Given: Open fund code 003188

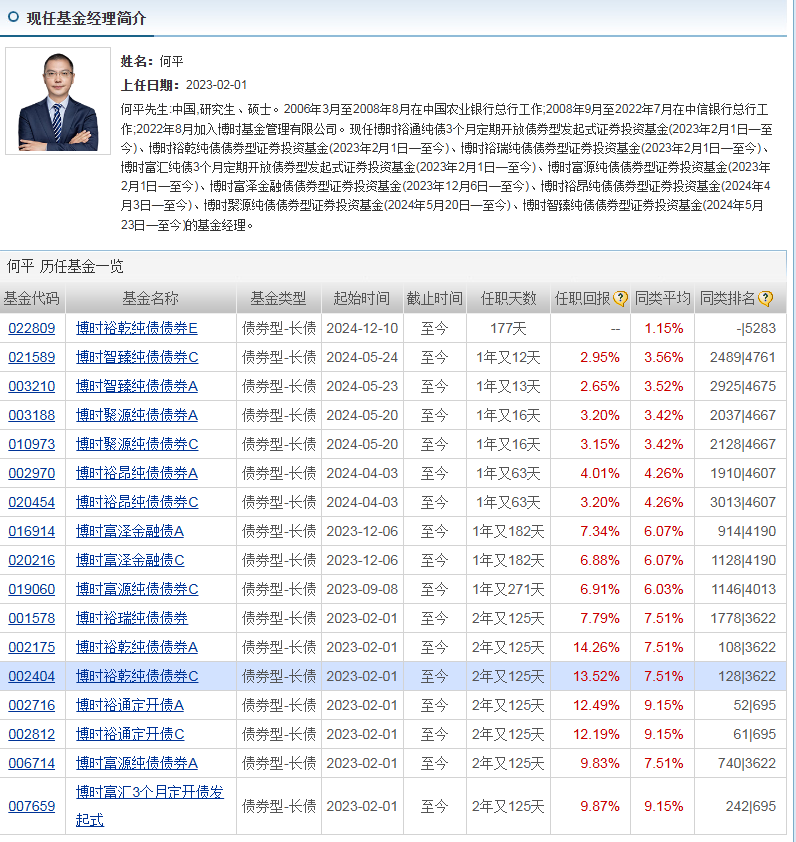Looking at the screenshot, I should 32,415.
